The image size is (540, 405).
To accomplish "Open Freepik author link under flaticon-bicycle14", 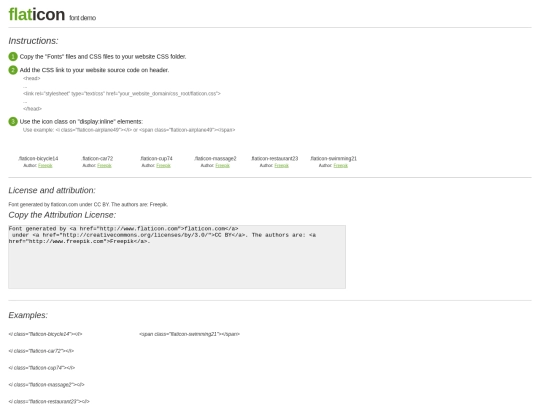I will [45, 166].
